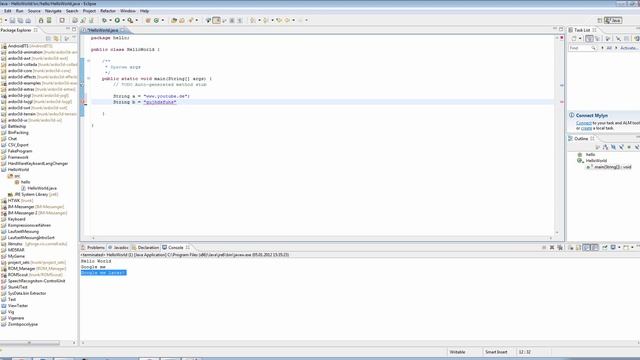Open the New Class dropdown arrow
Viewport: 640px width, 360px height.
[162, 20]
